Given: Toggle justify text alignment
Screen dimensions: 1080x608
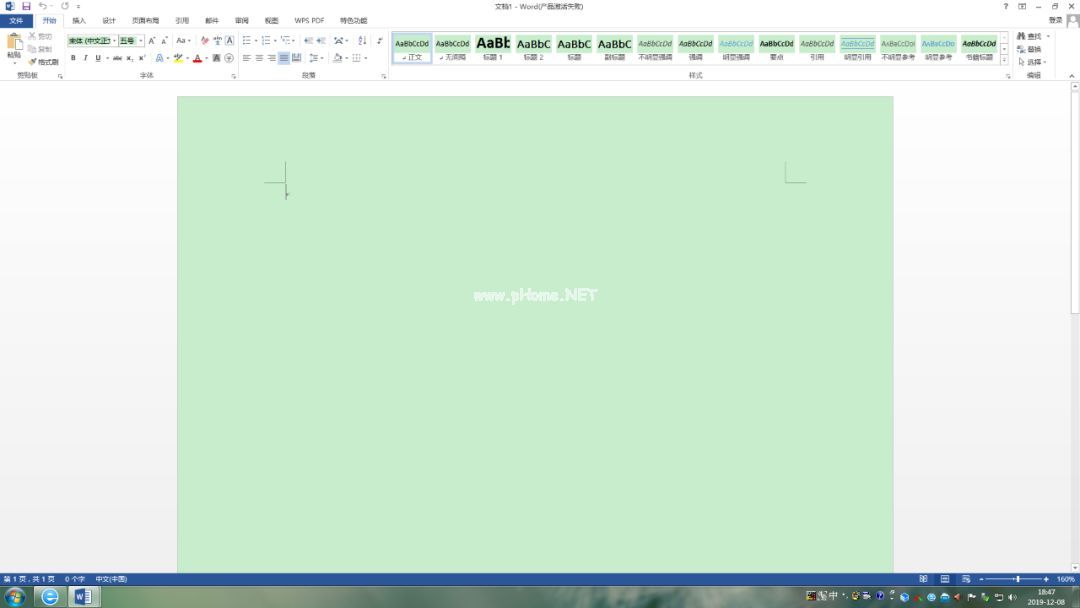Looking at the screenshot, I should click(284, 58).
